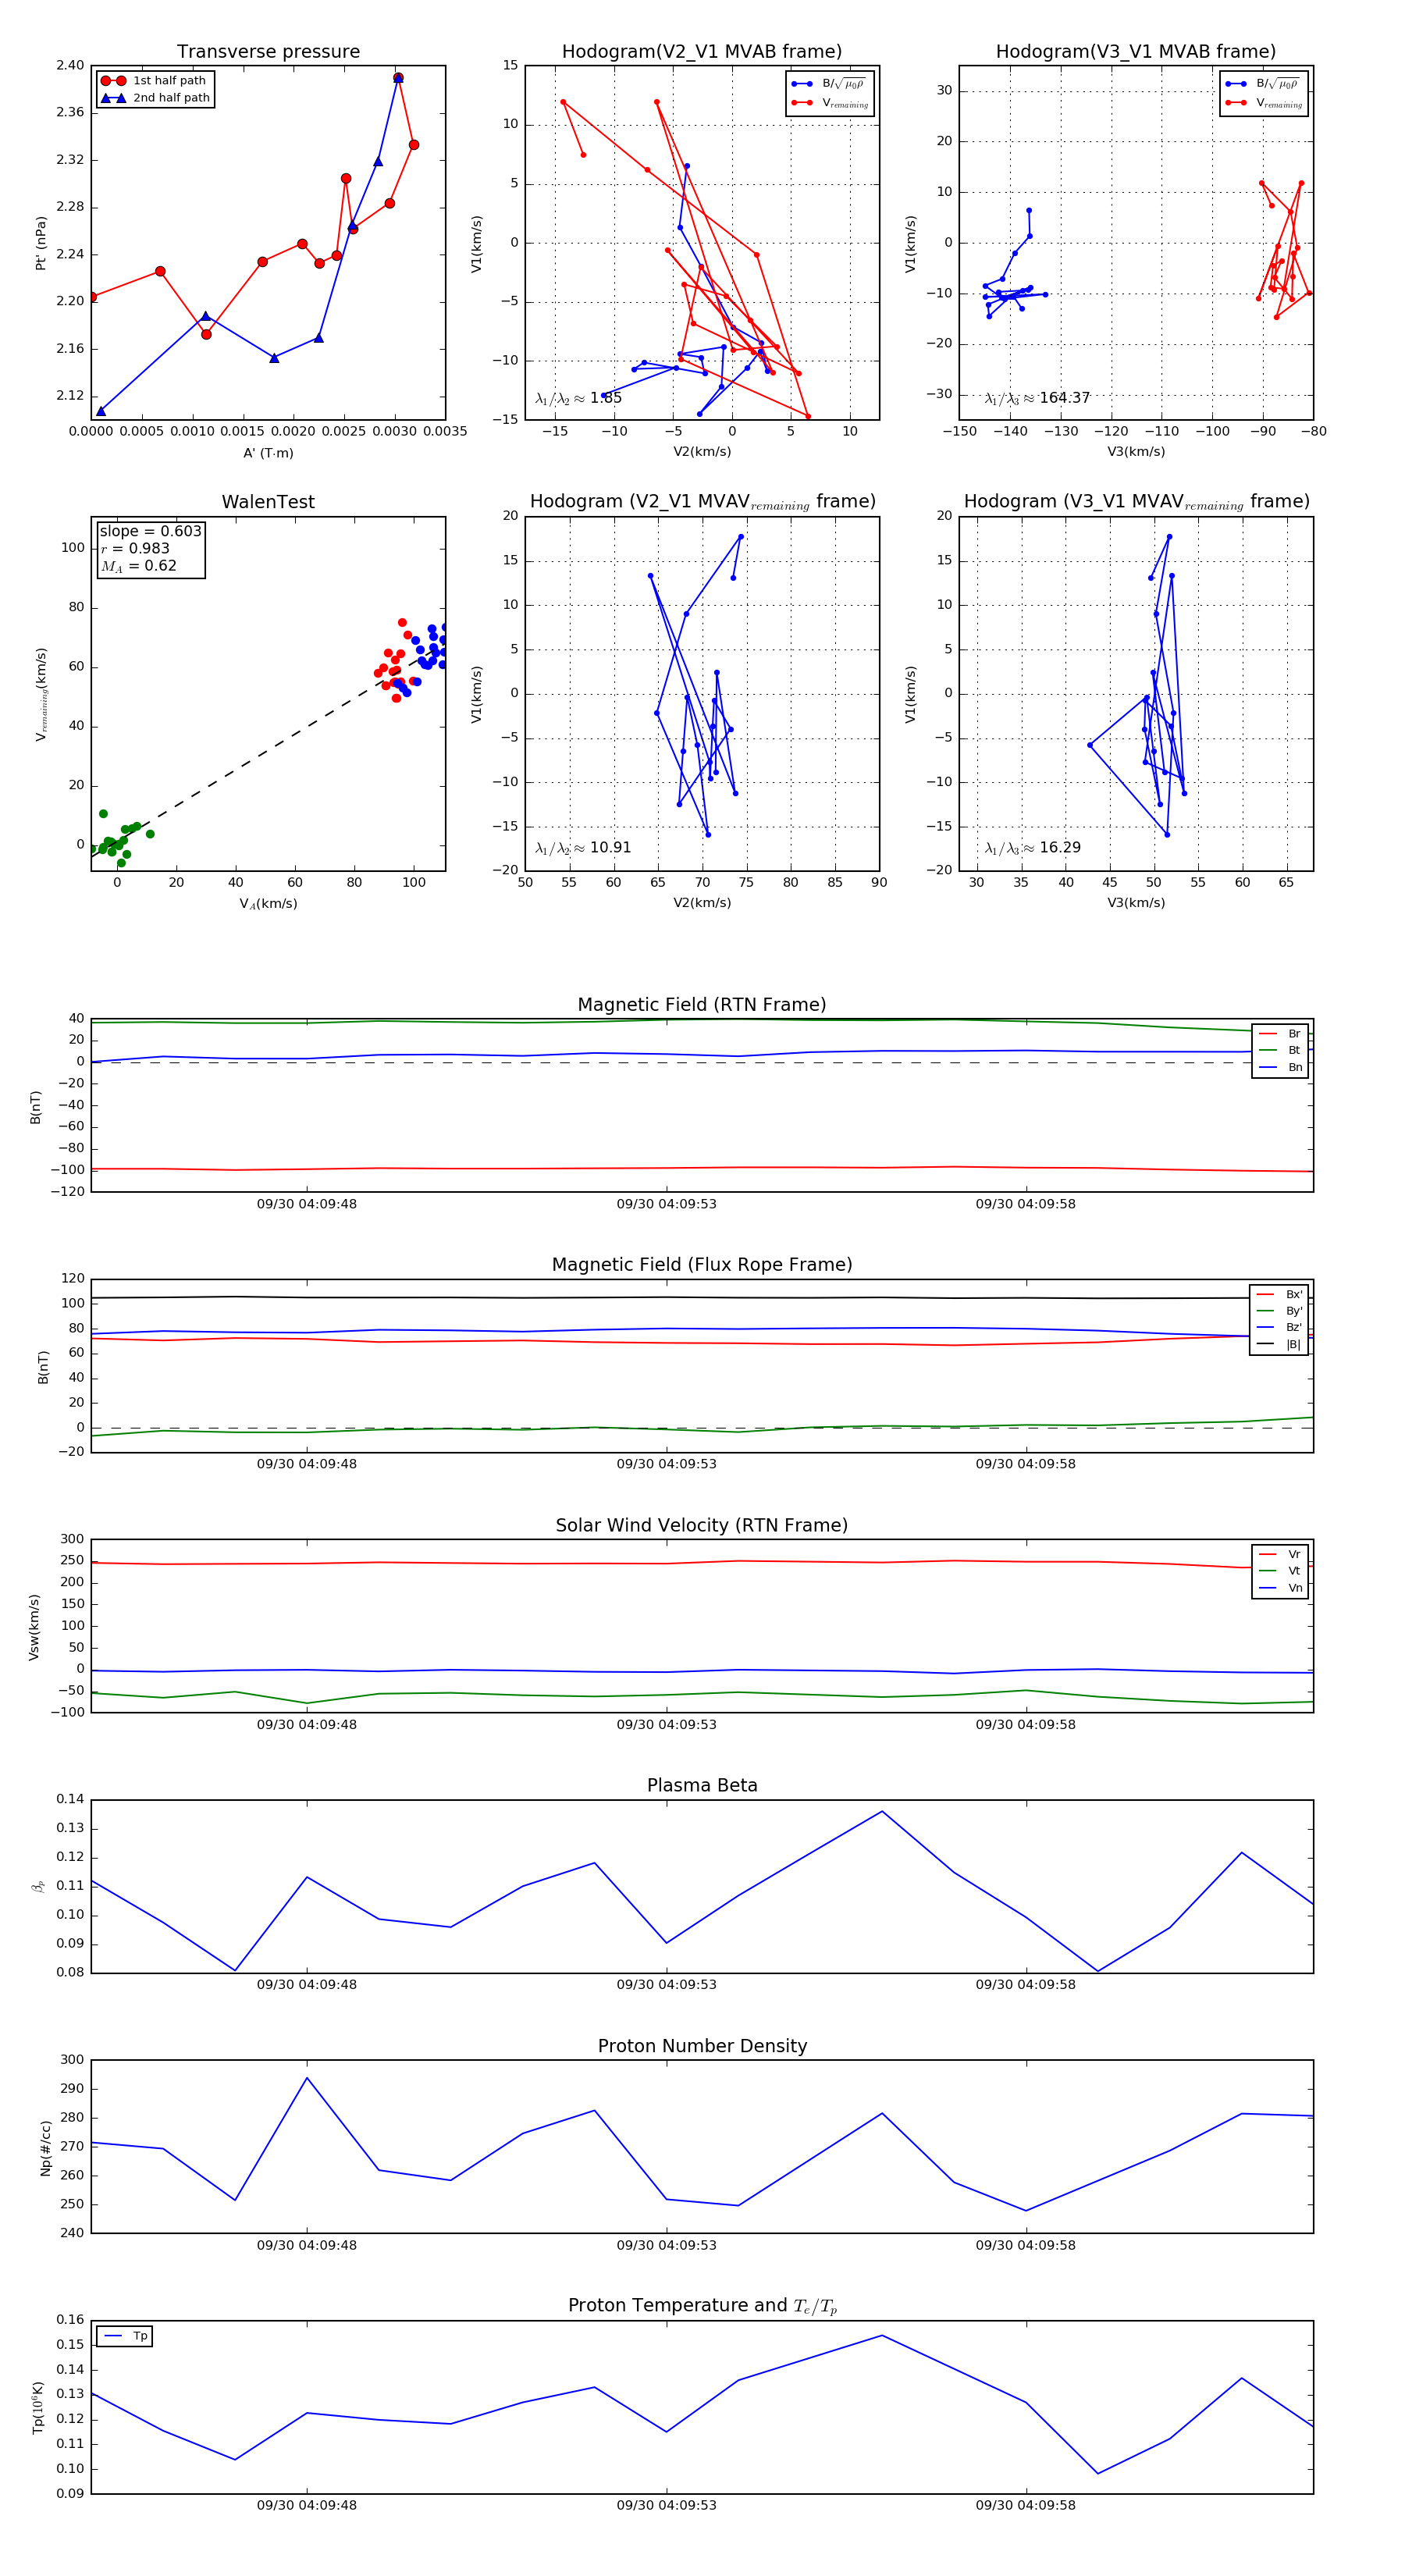1405x2576 pixels.
Task: Click the 'Hodogram(V2_V1 MVAB frame)' title
Action: coord(702,52)
